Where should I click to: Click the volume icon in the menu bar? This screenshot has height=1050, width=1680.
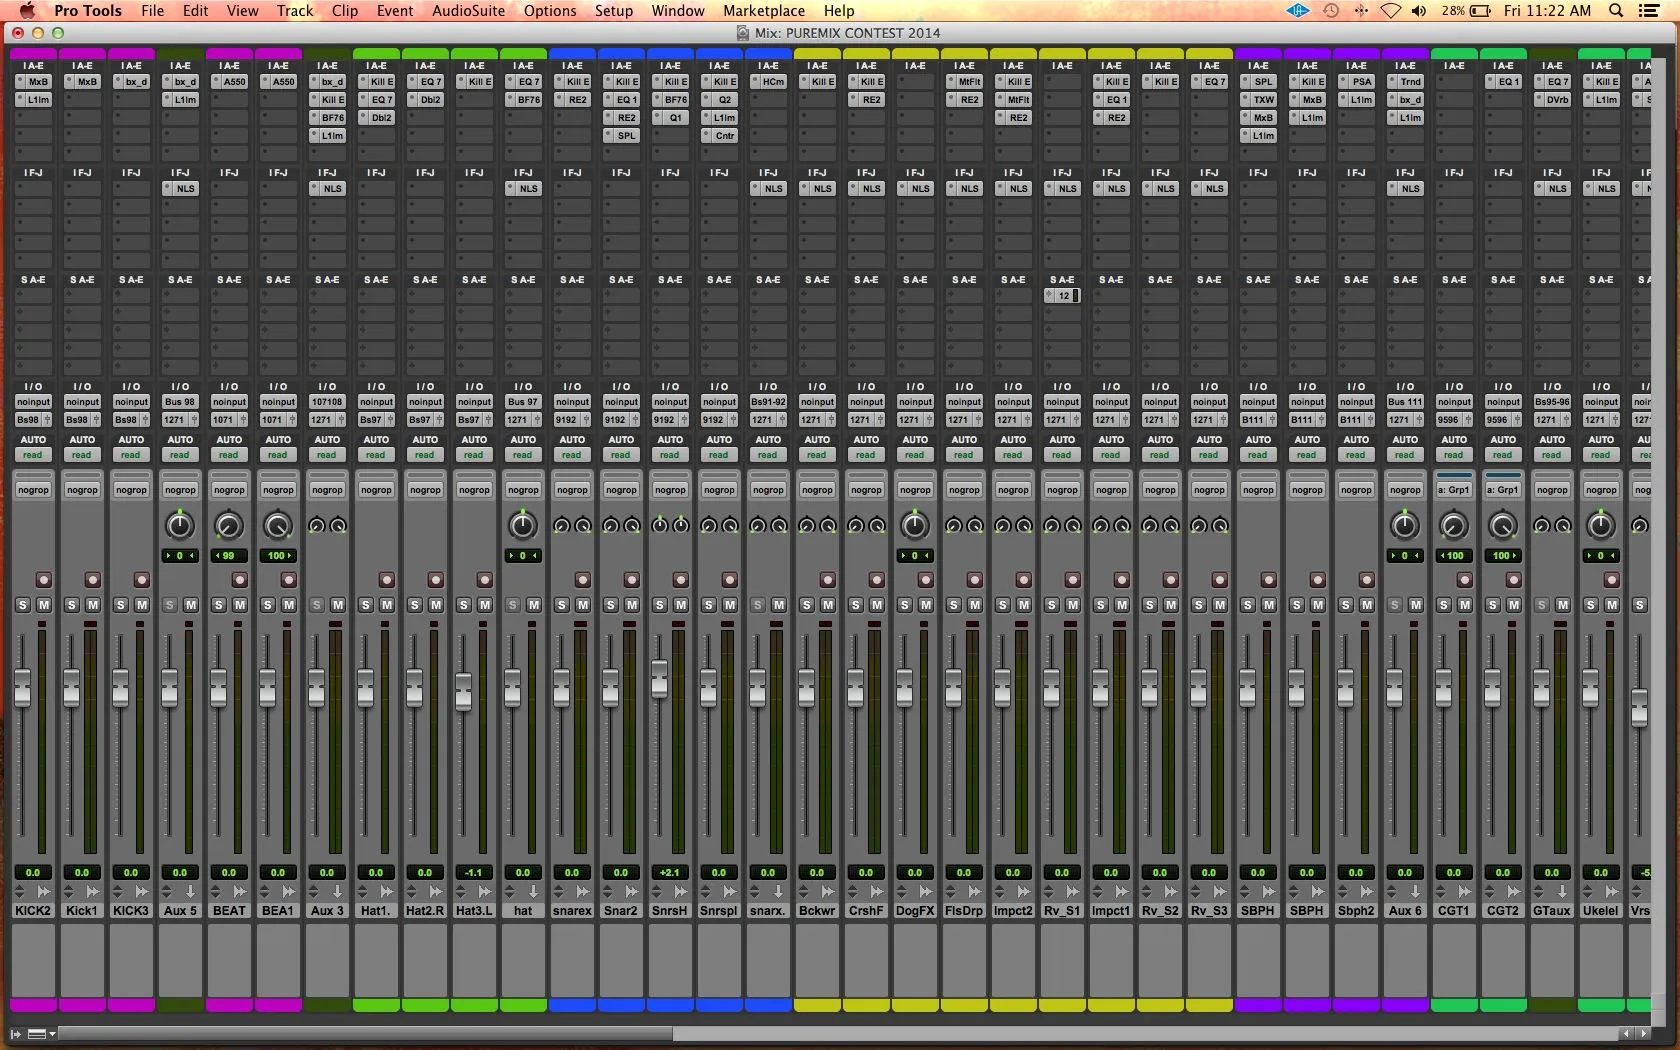coord(1419,11)
